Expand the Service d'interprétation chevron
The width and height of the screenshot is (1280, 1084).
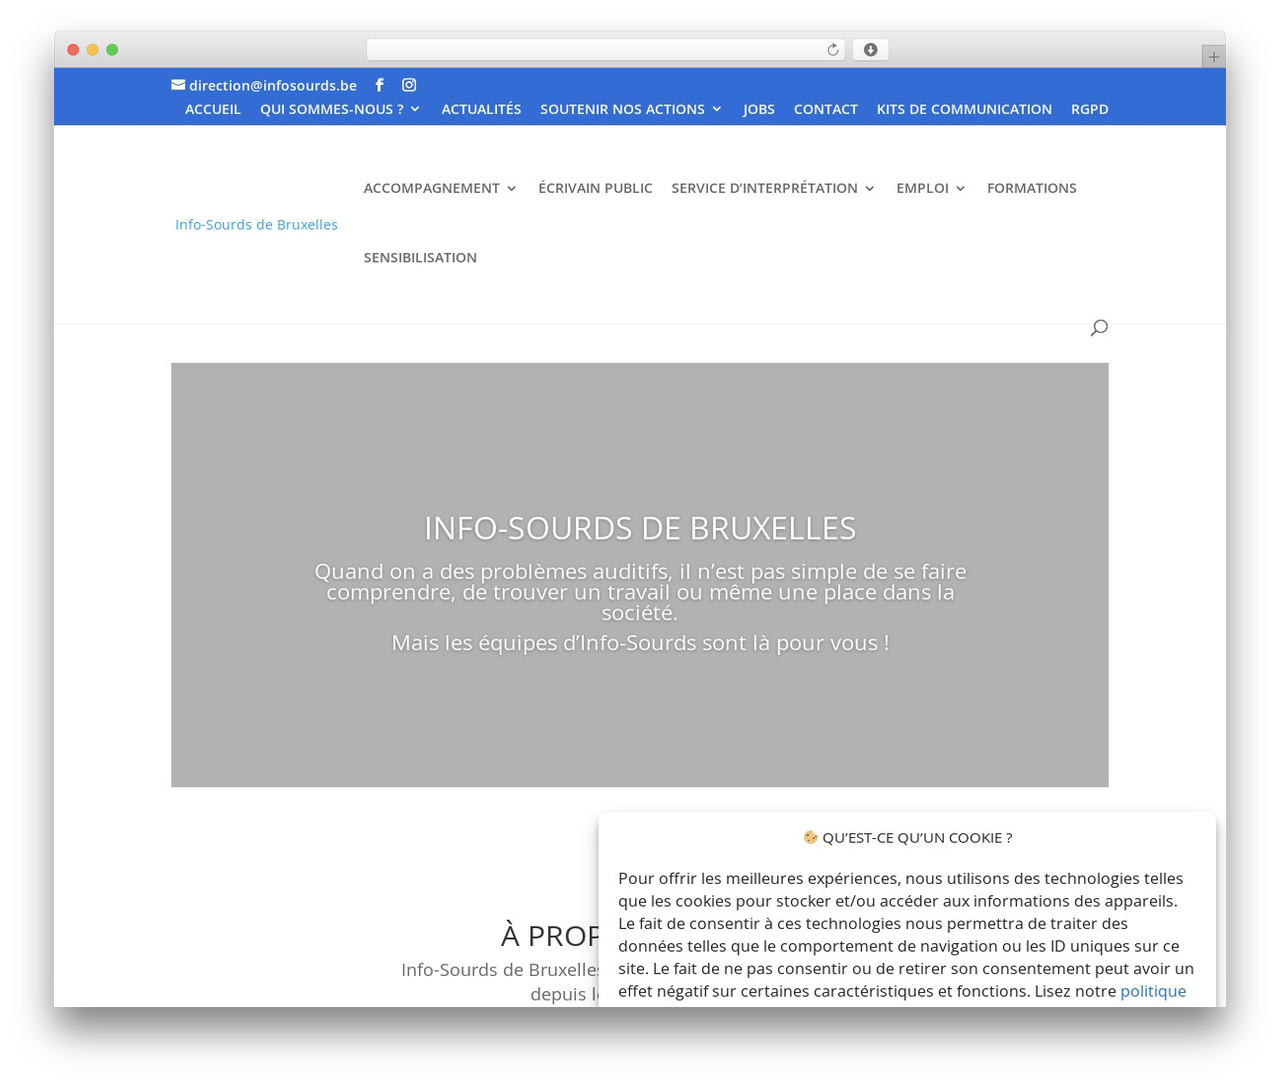[869, 188]
